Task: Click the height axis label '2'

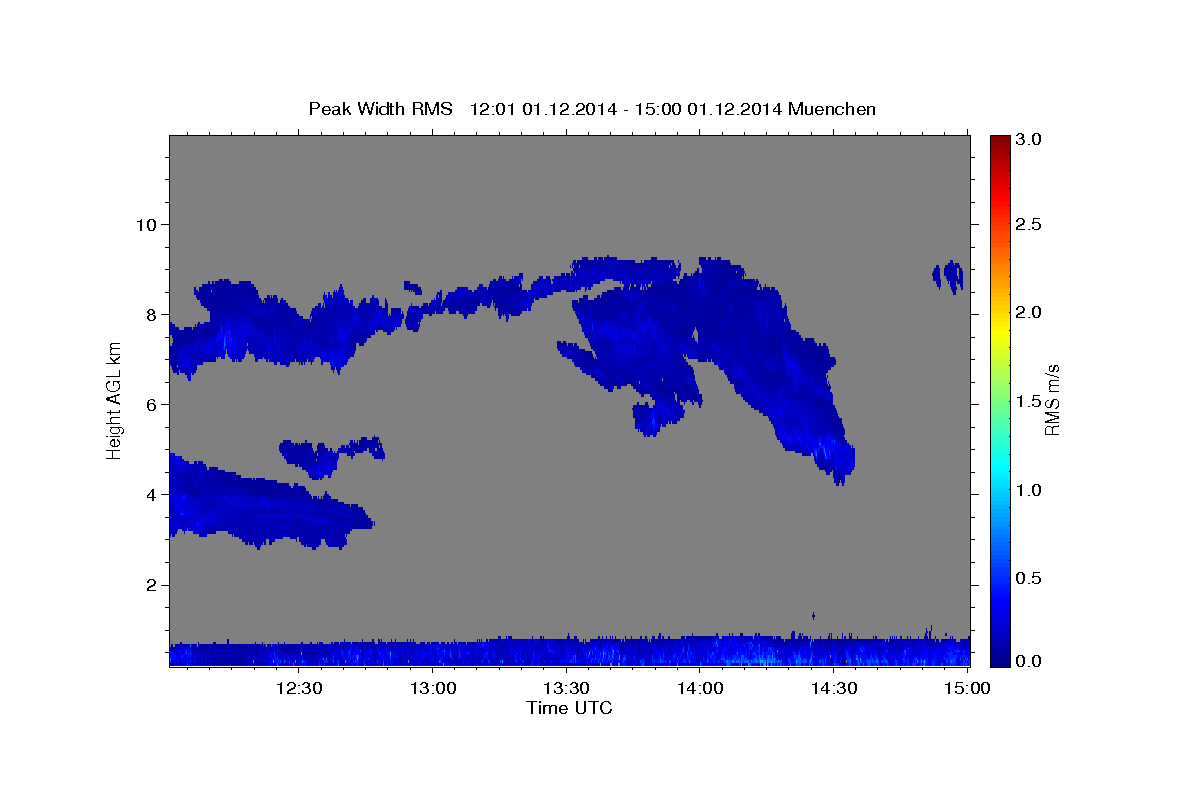Action: coord(150,585)
